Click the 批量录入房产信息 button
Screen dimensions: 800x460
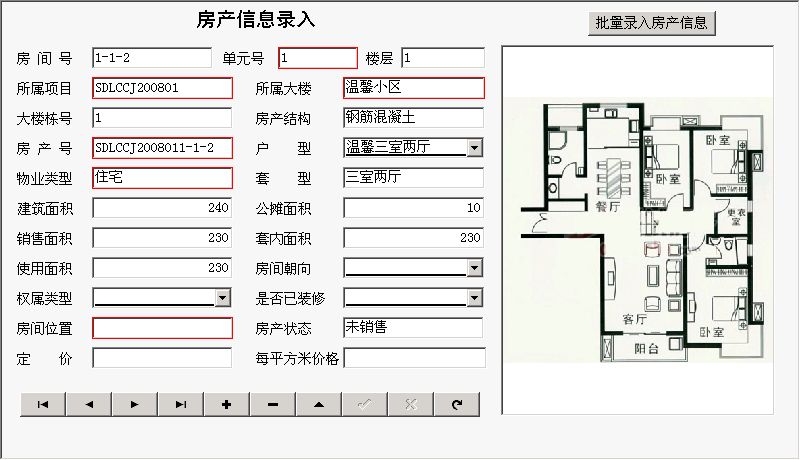pos(652,23)
